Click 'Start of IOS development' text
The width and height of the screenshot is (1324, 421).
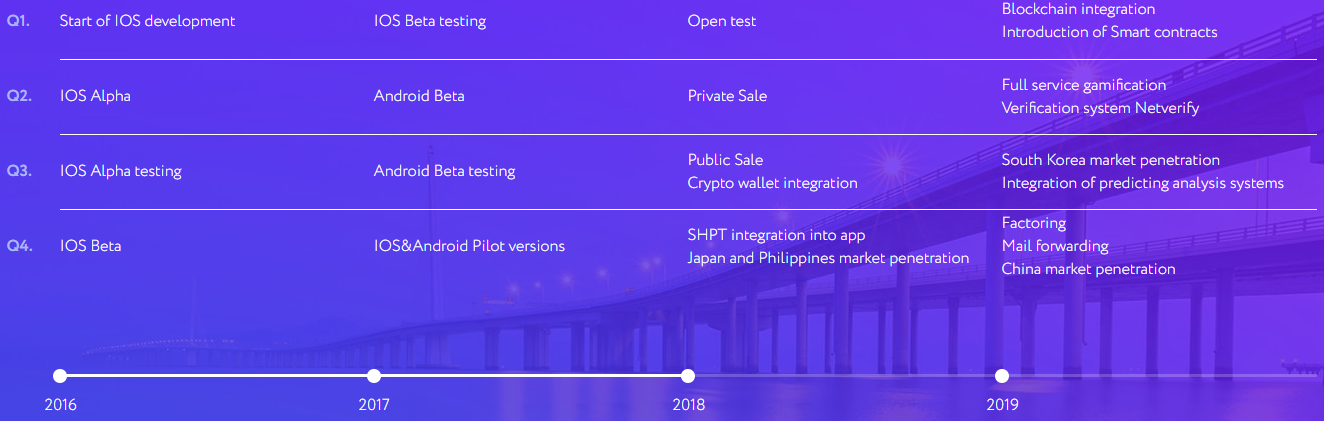148,20
